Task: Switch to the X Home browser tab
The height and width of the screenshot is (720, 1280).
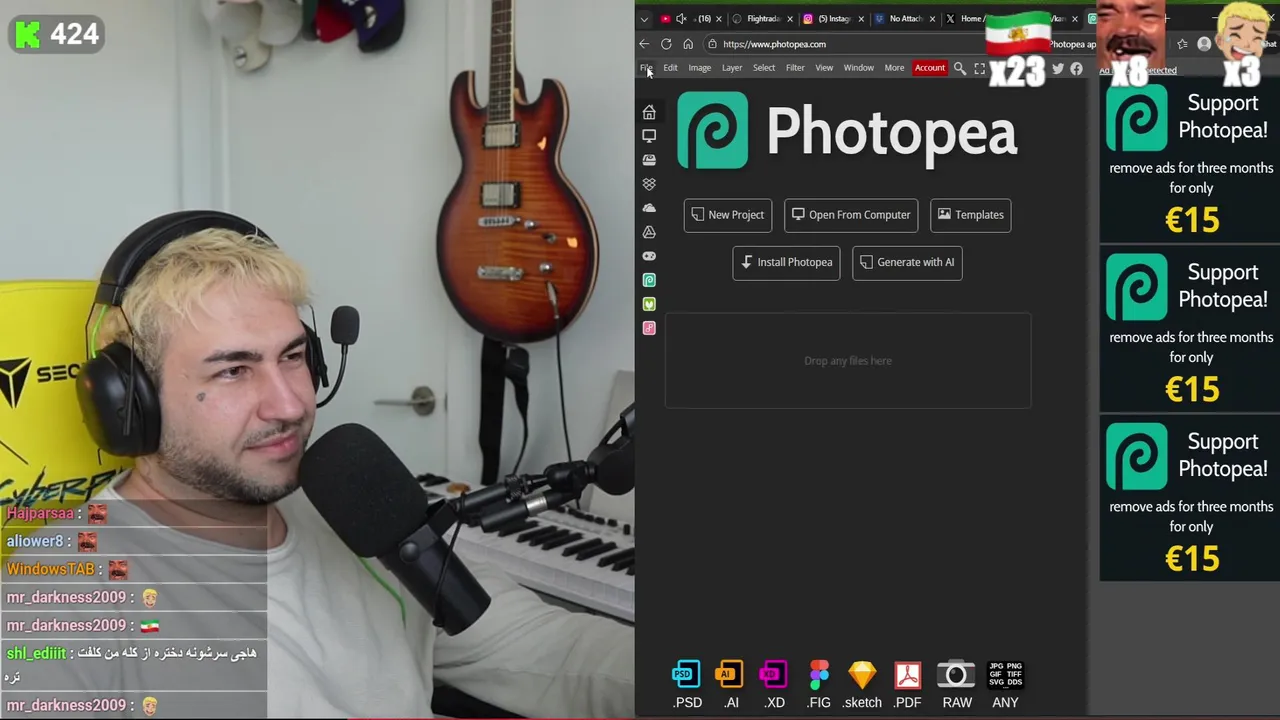Action: tap(965, 19)
